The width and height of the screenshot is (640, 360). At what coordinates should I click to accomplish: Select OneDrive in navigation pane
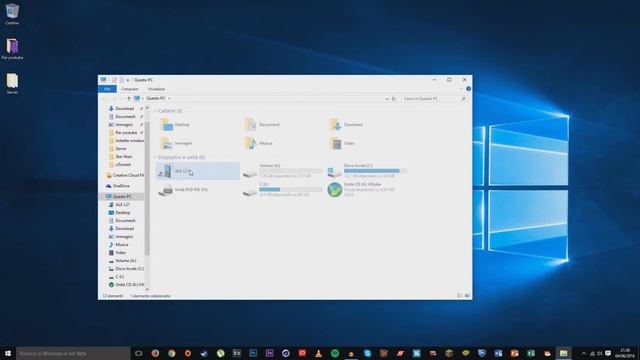(x=118, y=186)
